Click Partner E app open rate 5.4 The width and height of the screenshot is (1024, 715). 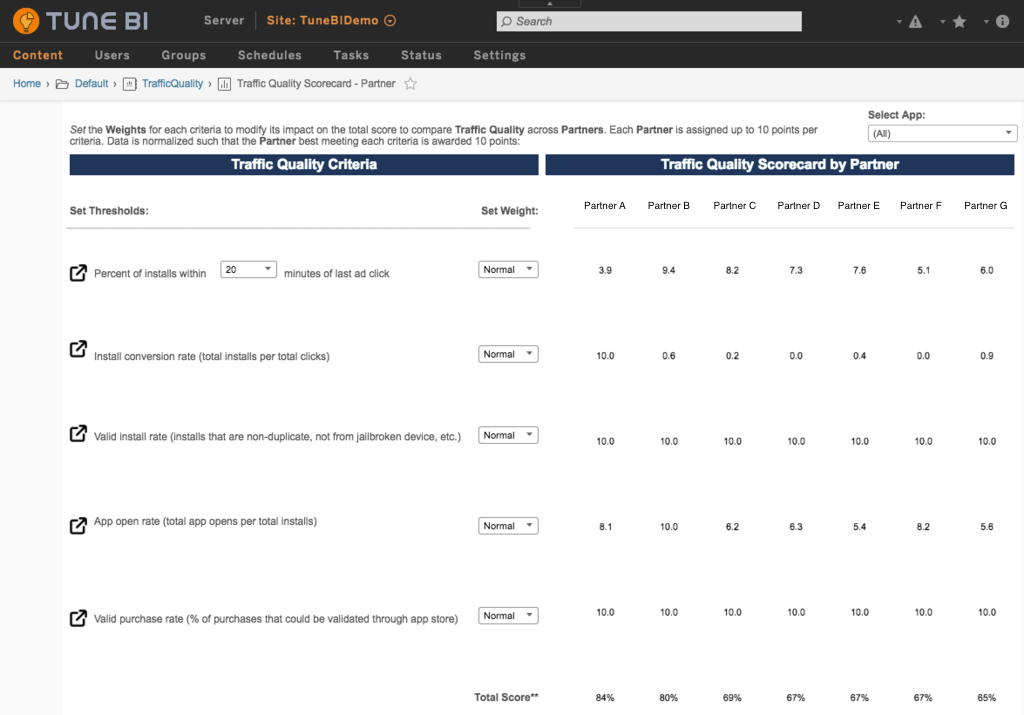[x=859, y=527]
